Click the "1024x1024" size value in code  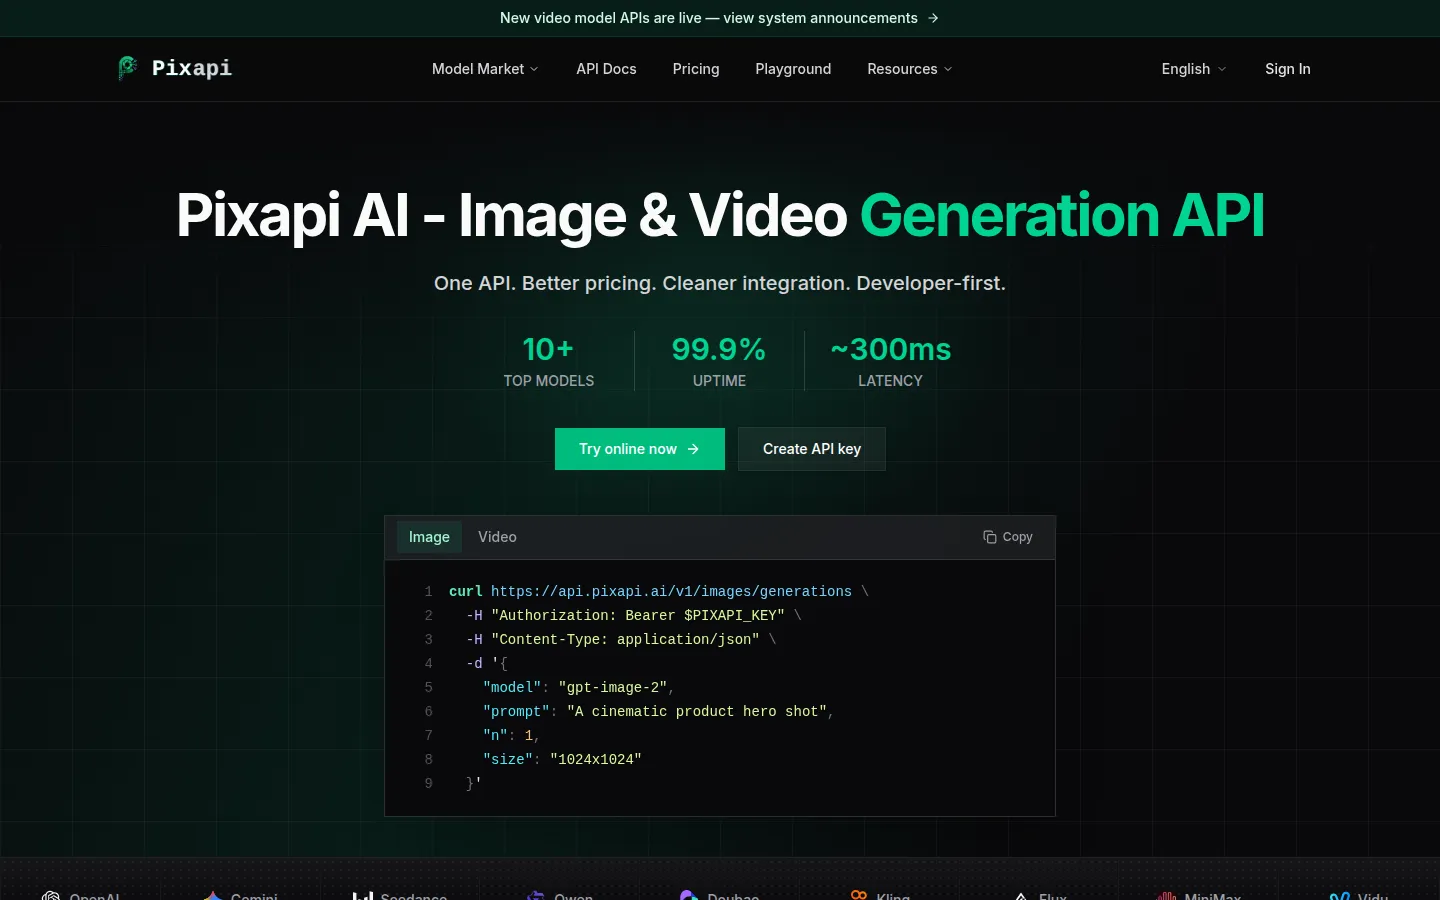pos(596,760)
